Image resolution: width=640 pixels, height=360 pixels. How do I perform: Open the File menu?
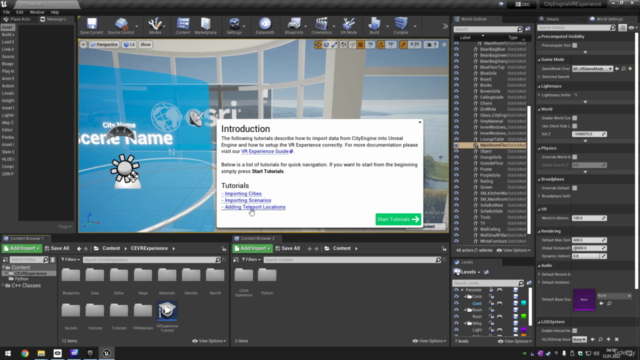pos(7,12)
